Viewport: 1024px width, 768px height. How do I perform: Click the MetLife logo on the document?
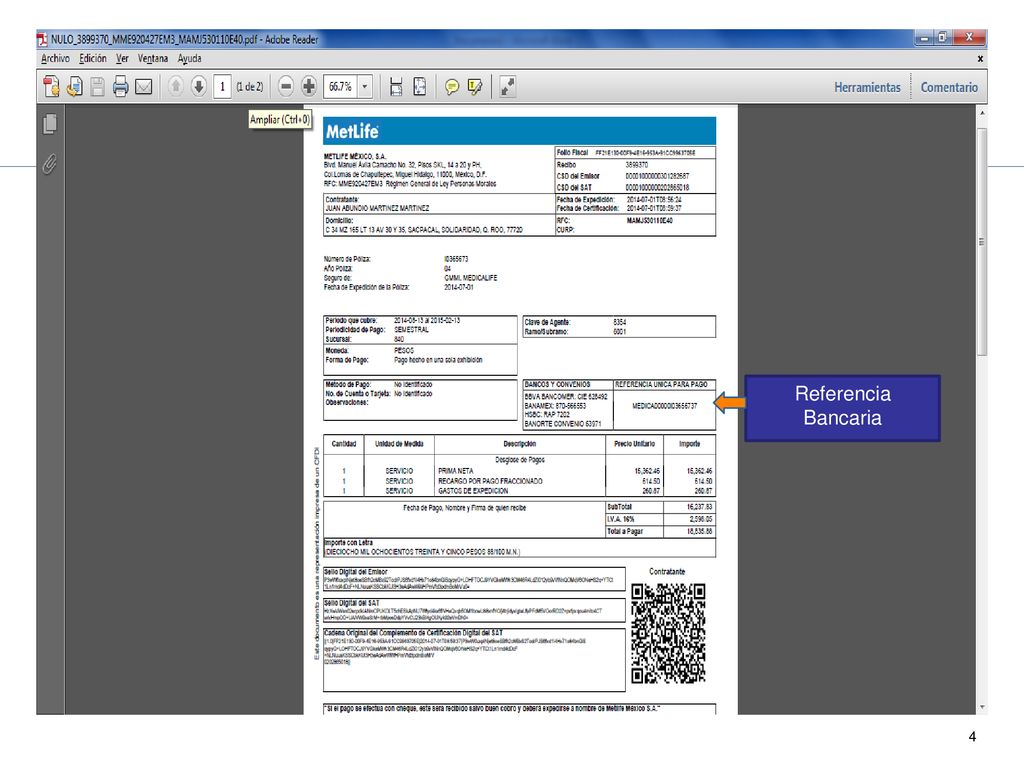point(352,132)
